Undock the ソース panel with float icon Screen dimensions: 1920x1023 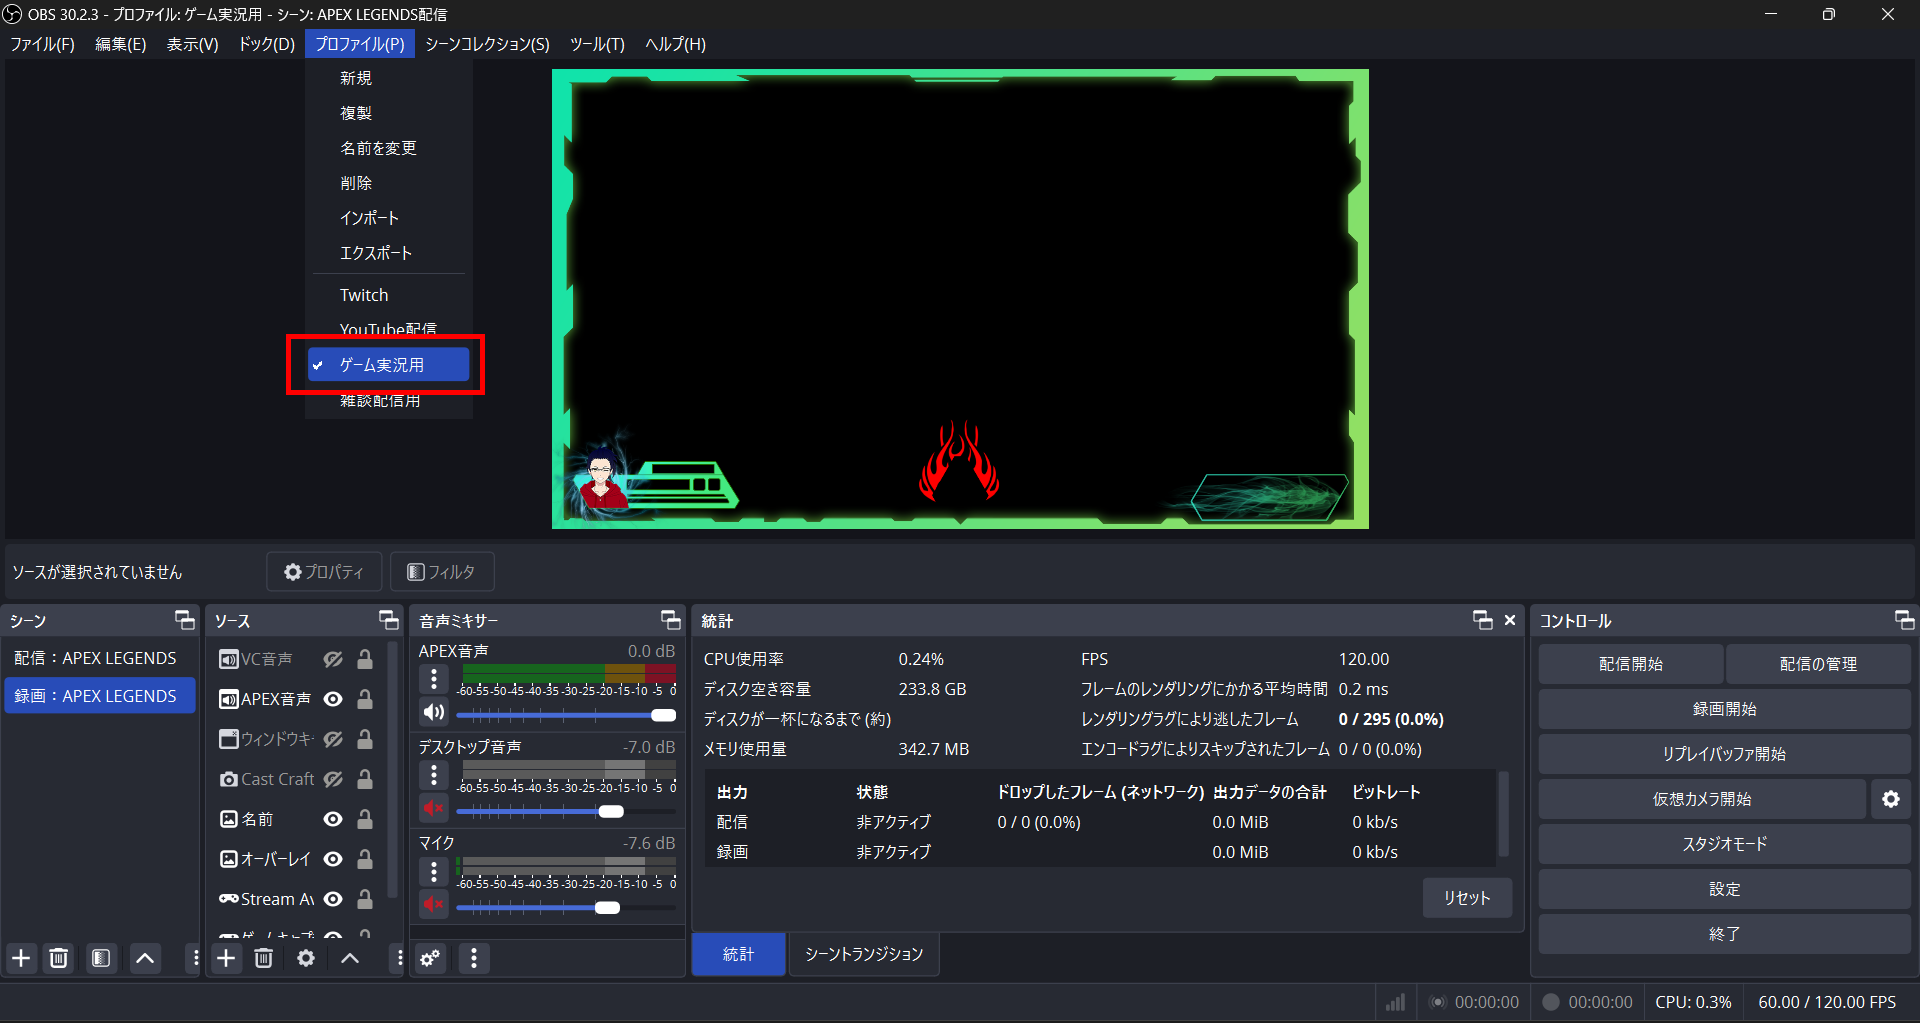tap(389, 620)
